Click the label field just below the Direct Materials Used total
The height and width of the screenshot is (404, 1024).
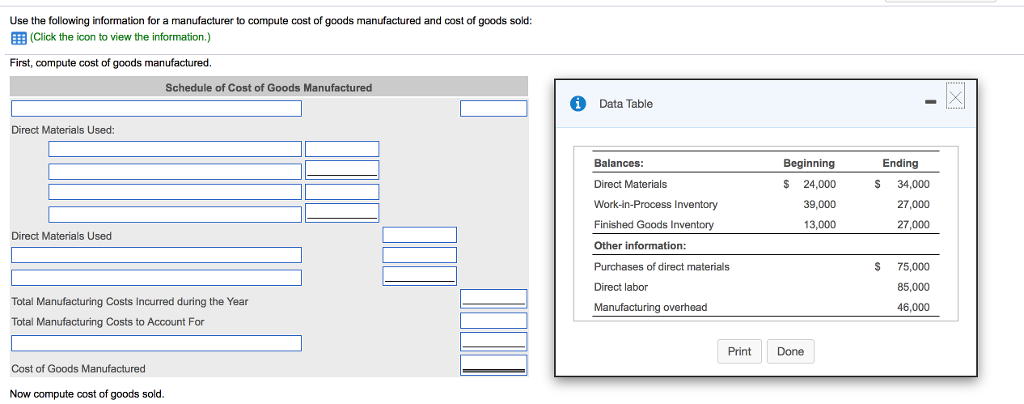156,255
